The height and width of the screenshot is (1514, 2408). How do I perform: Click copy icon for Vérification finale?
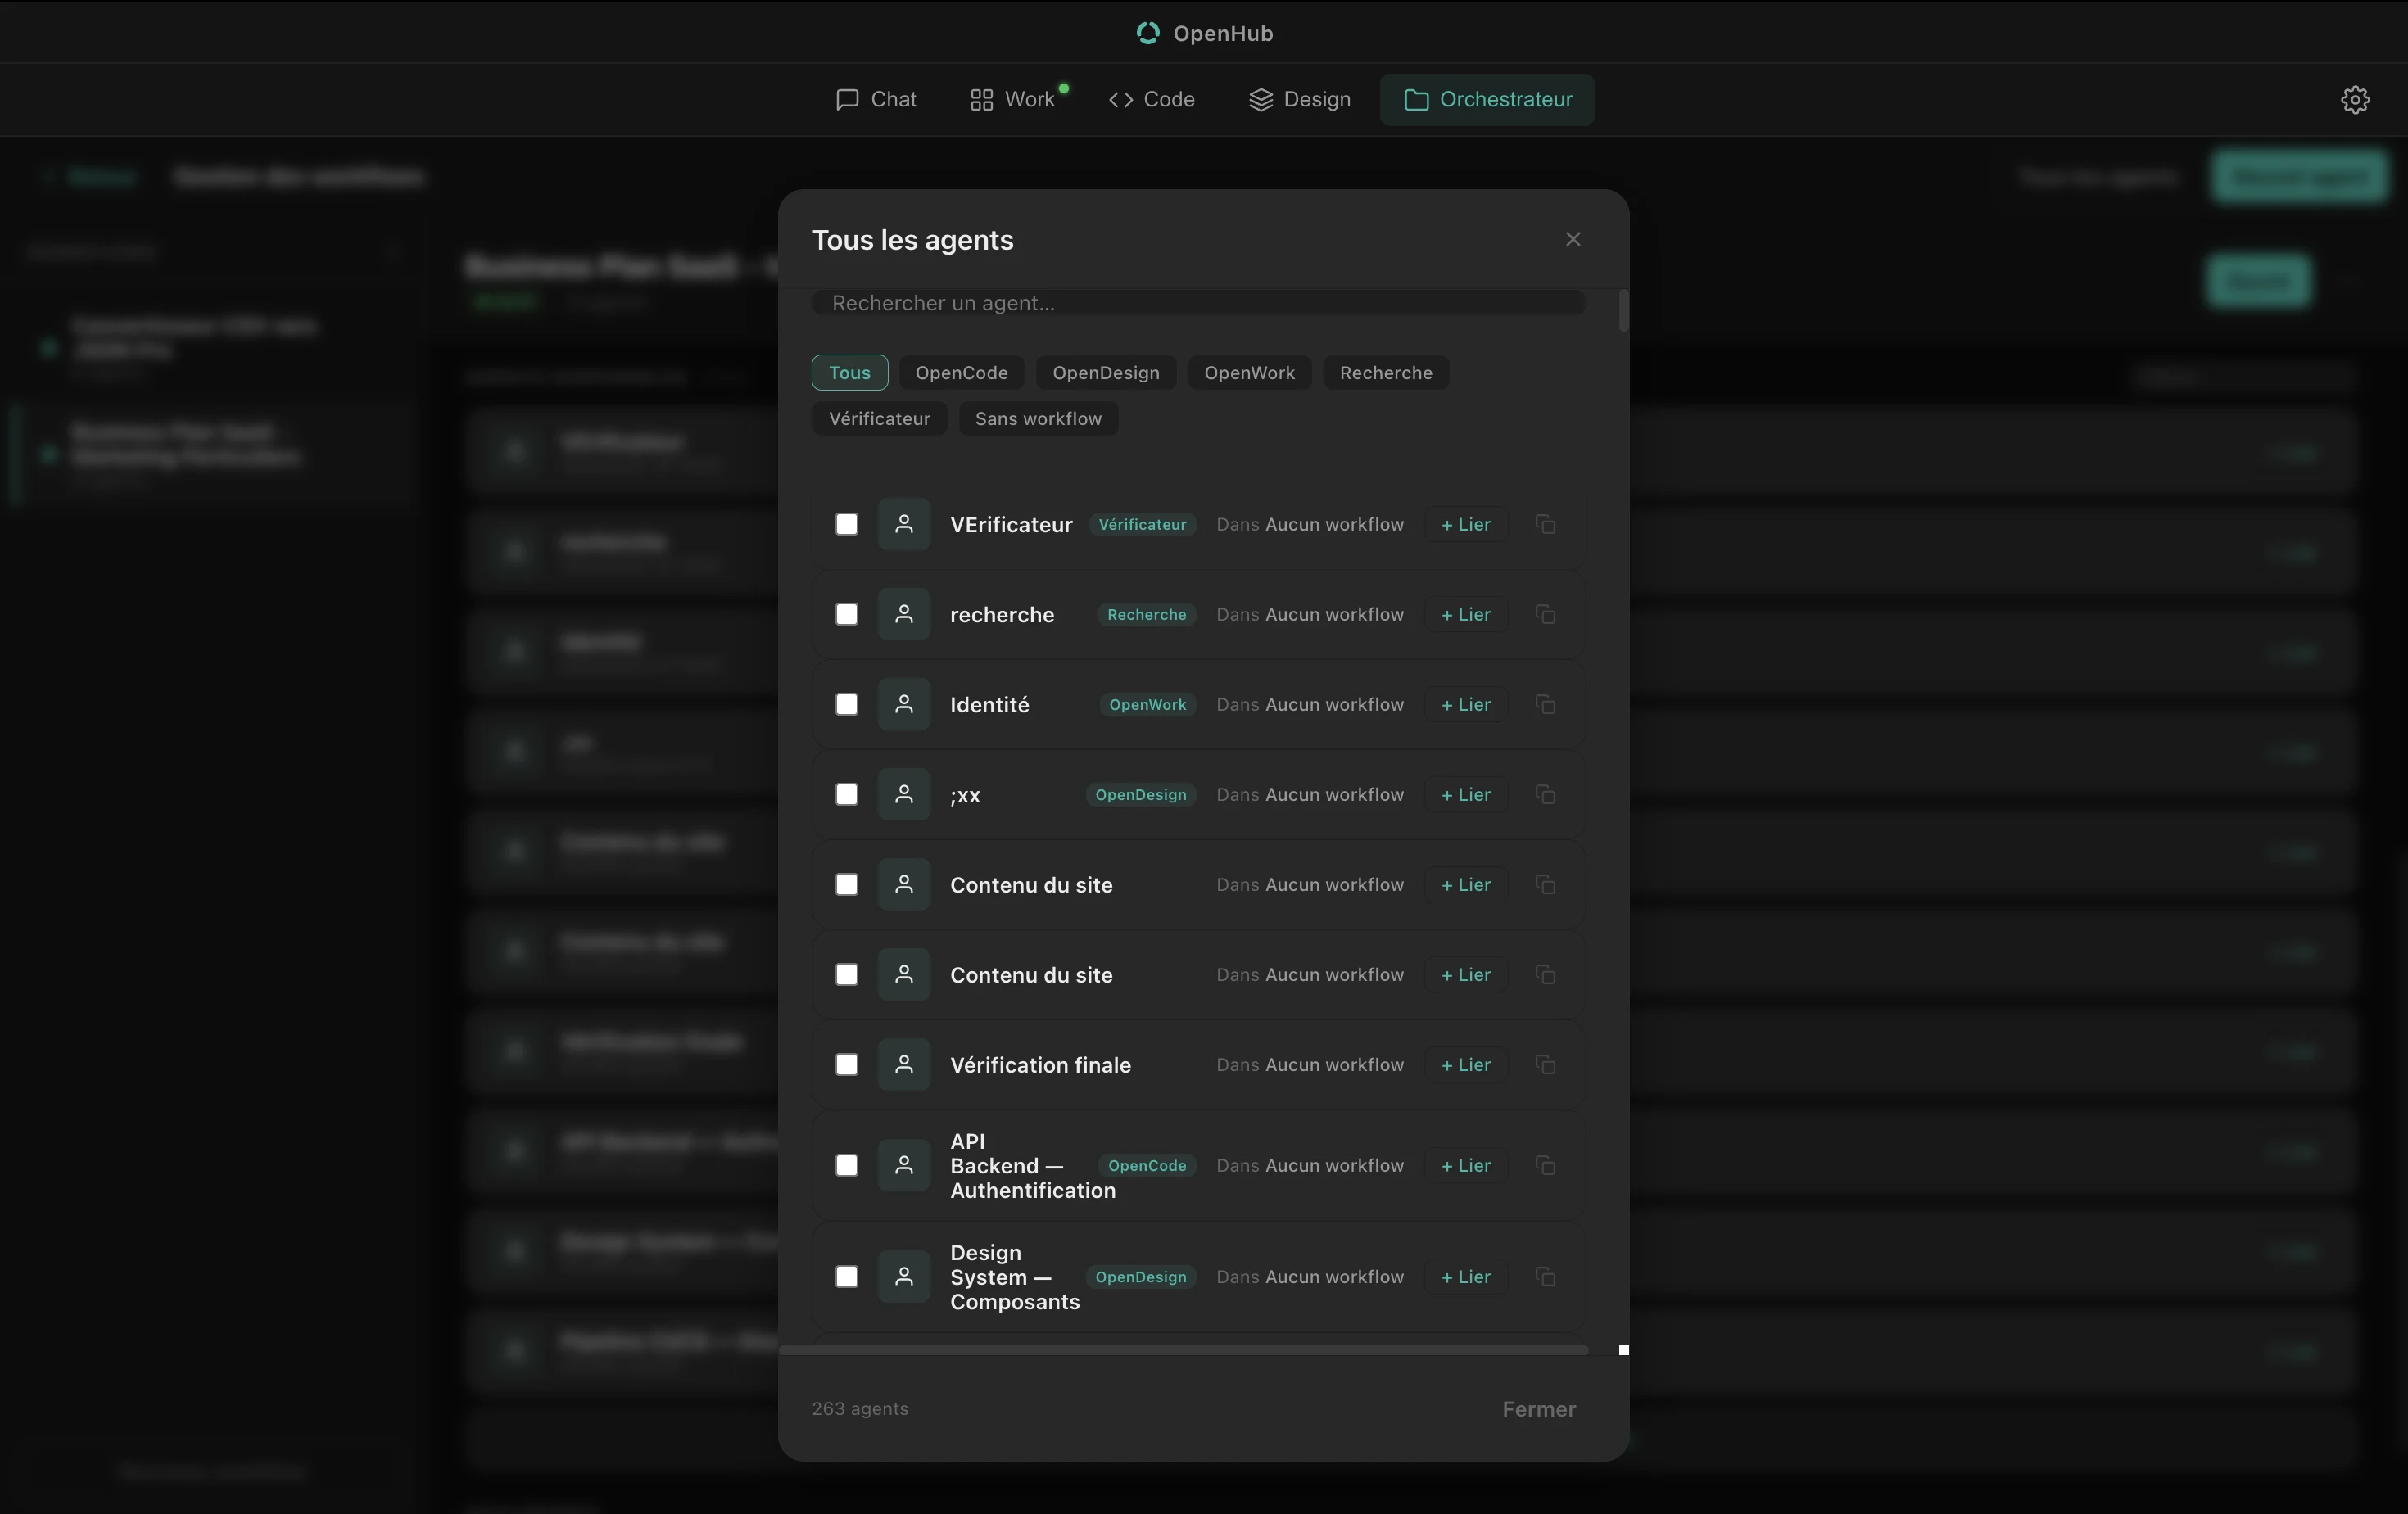point(1545,1064)
